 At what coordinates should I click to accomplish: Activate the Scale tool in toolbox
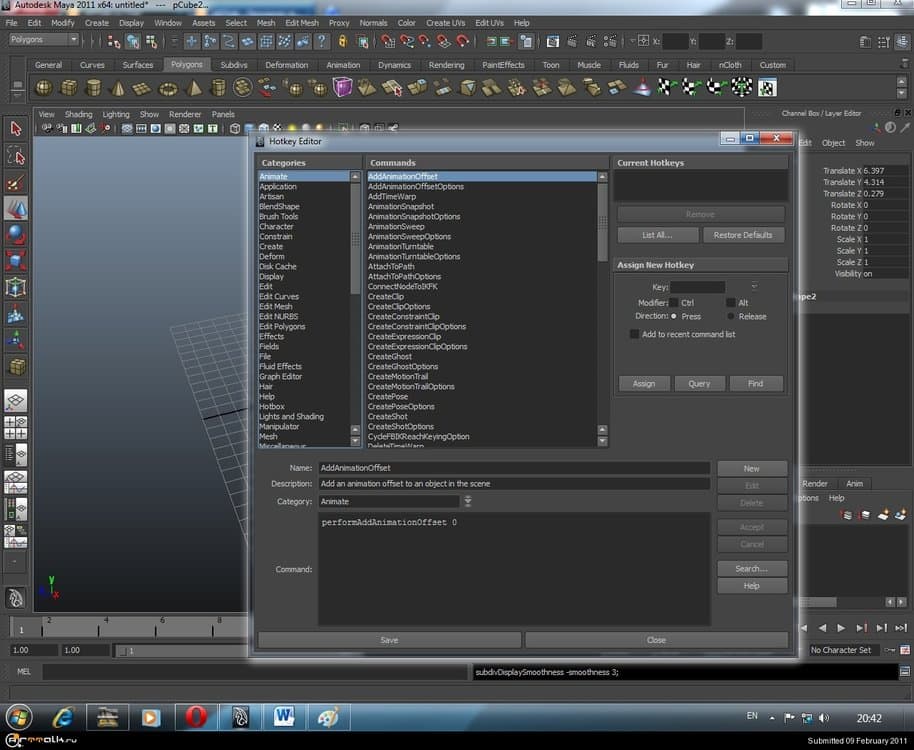click(x=16, y=260)
